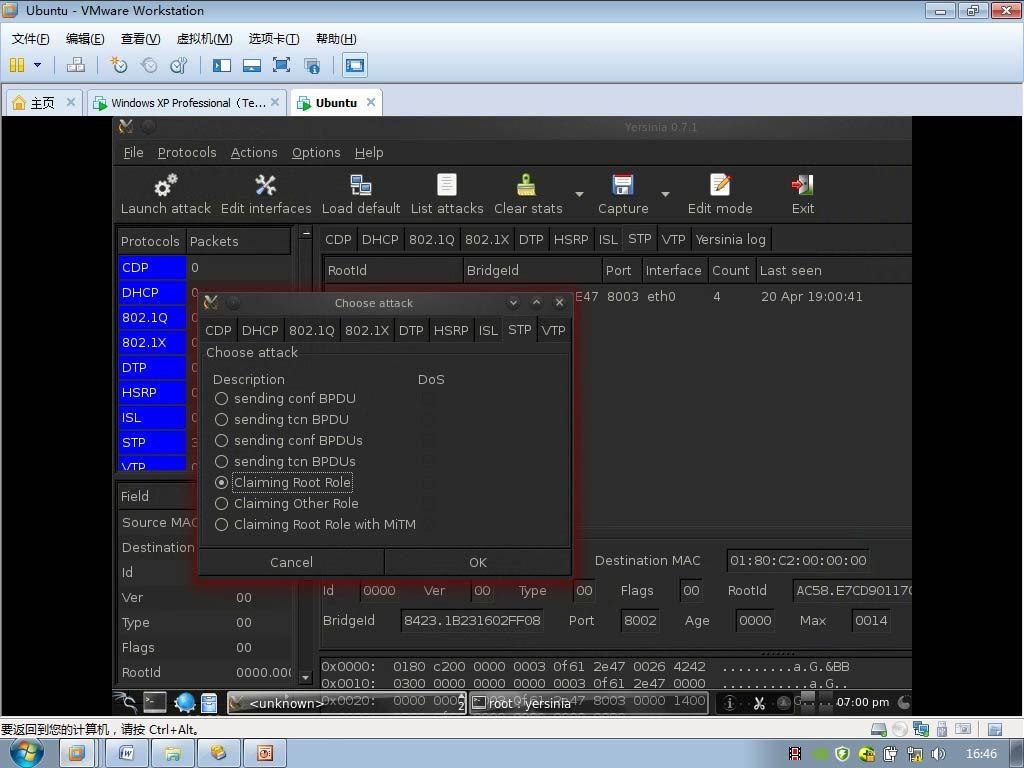Open the File menu in Yersinia

click(x=133, y=152)
